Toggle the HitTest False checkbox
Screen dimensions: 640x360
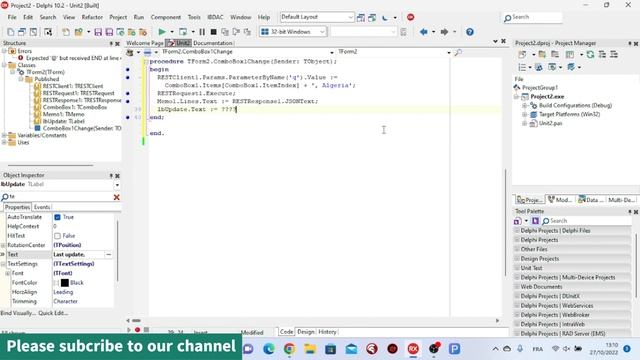coord(58,236)
